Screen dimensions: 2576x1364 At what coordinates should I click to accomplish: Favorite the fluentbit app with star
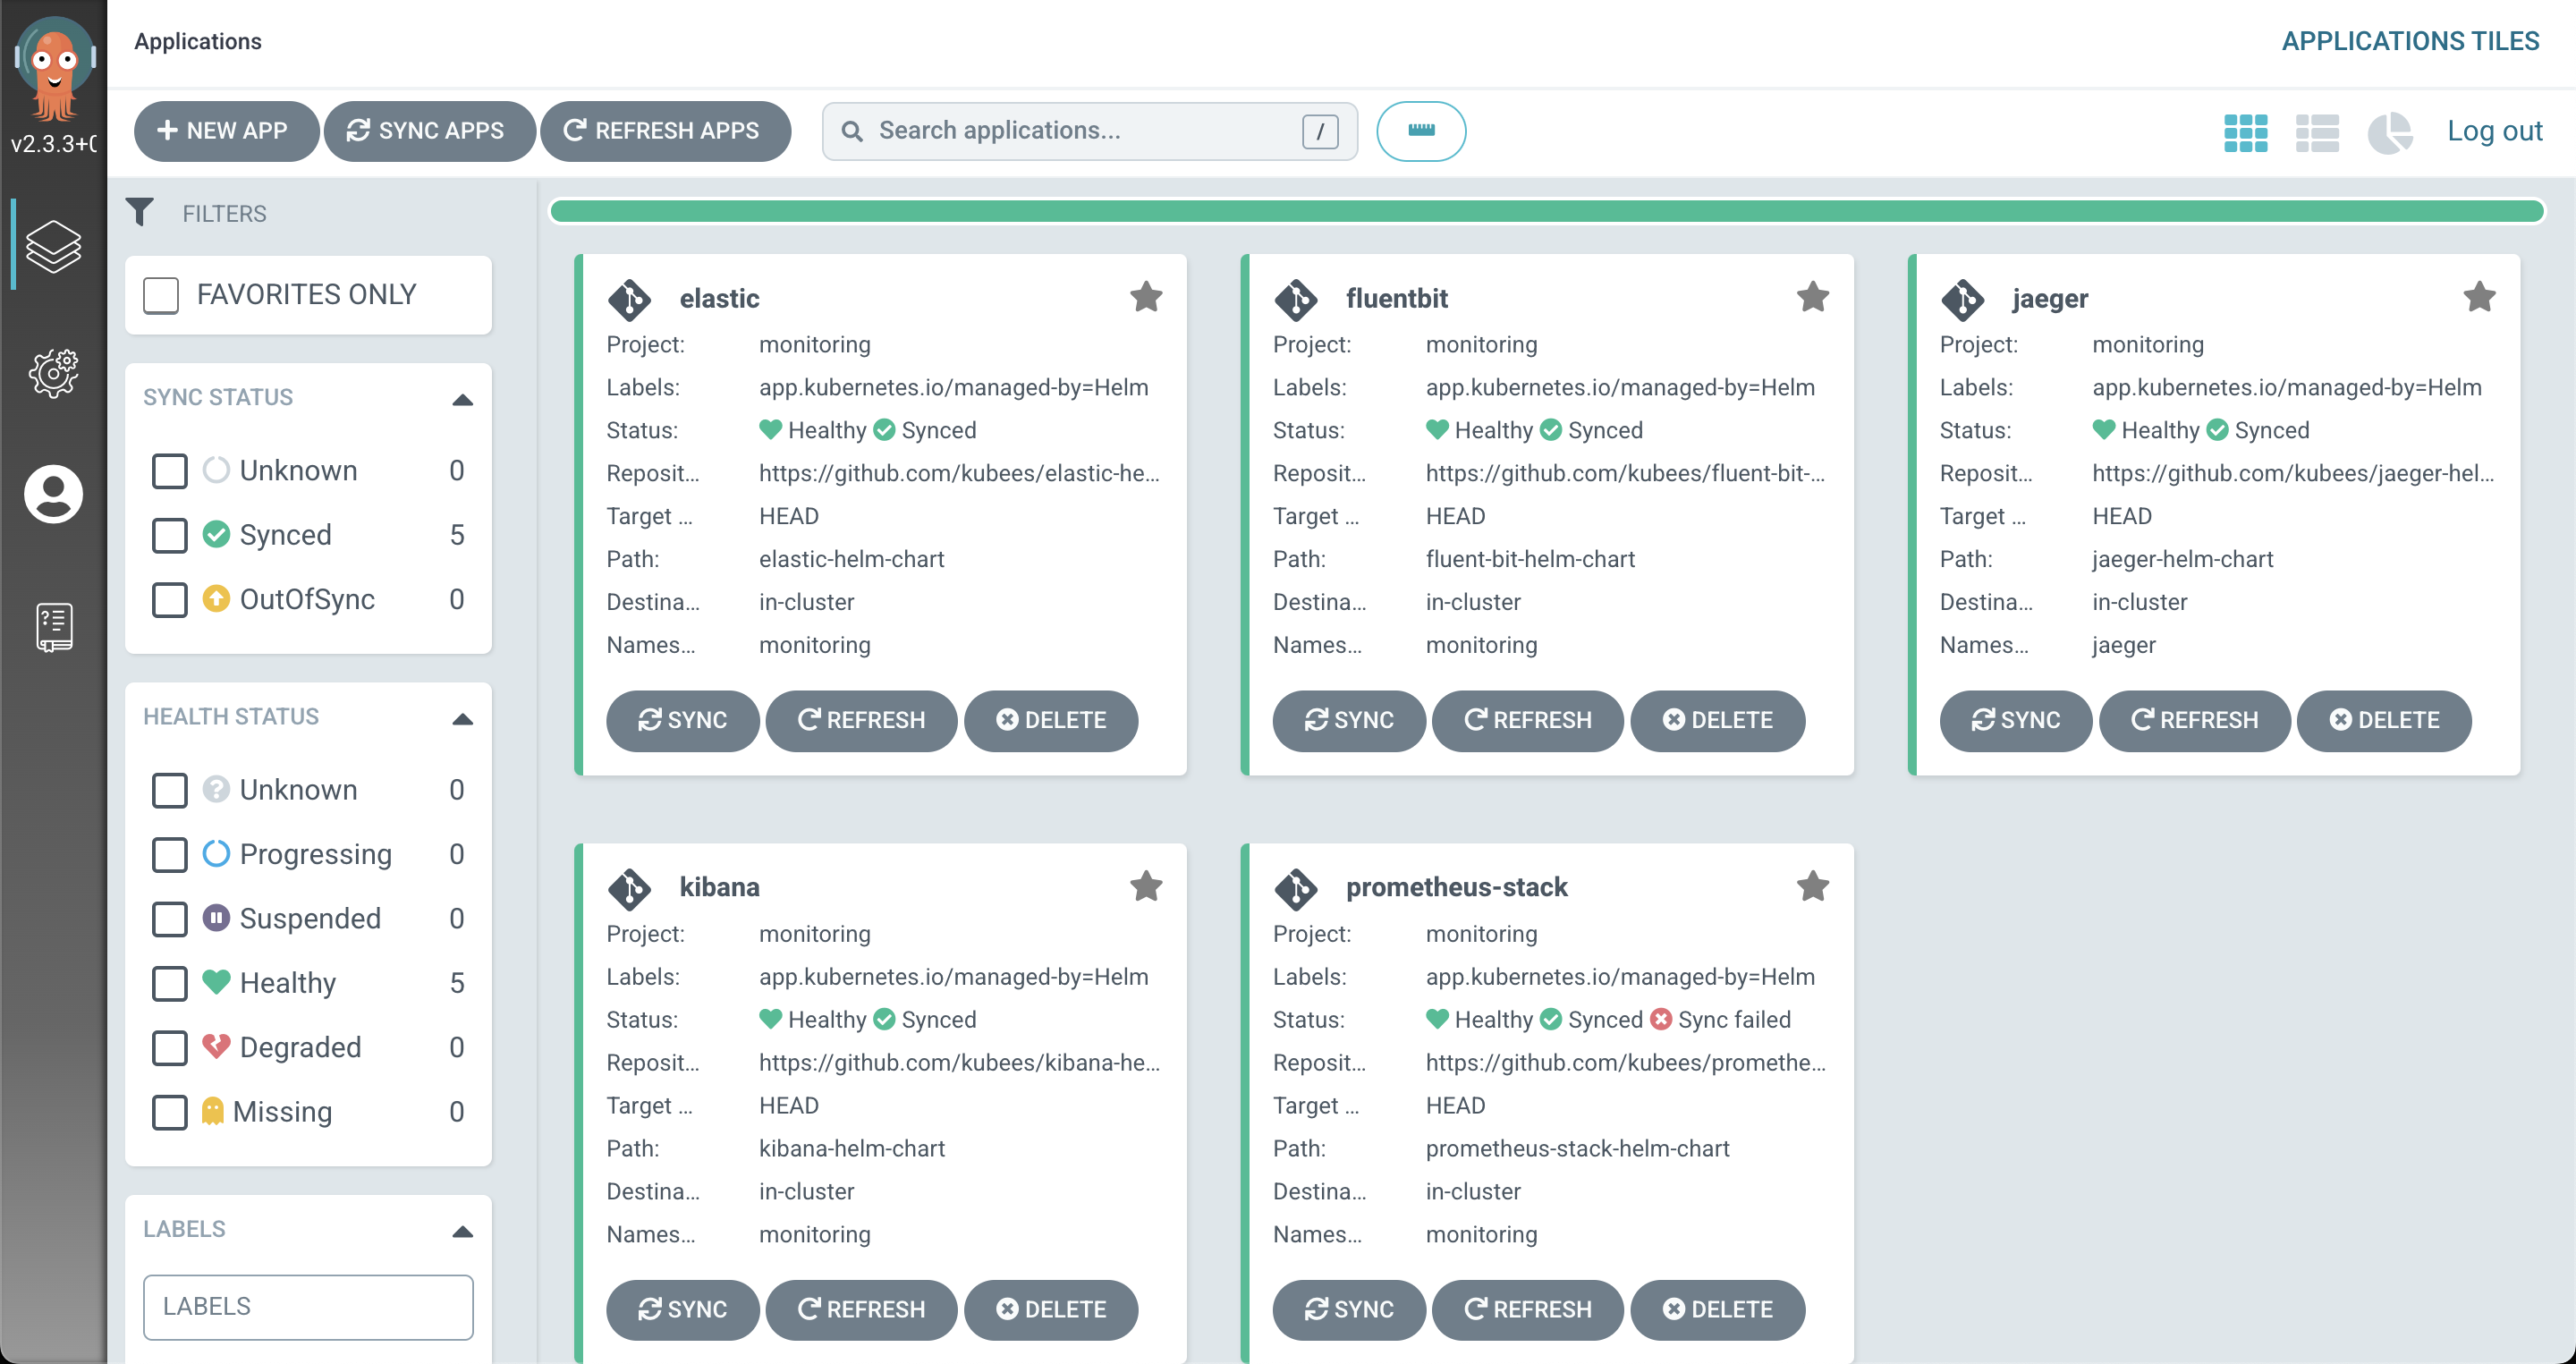[x=1812, y=296]
